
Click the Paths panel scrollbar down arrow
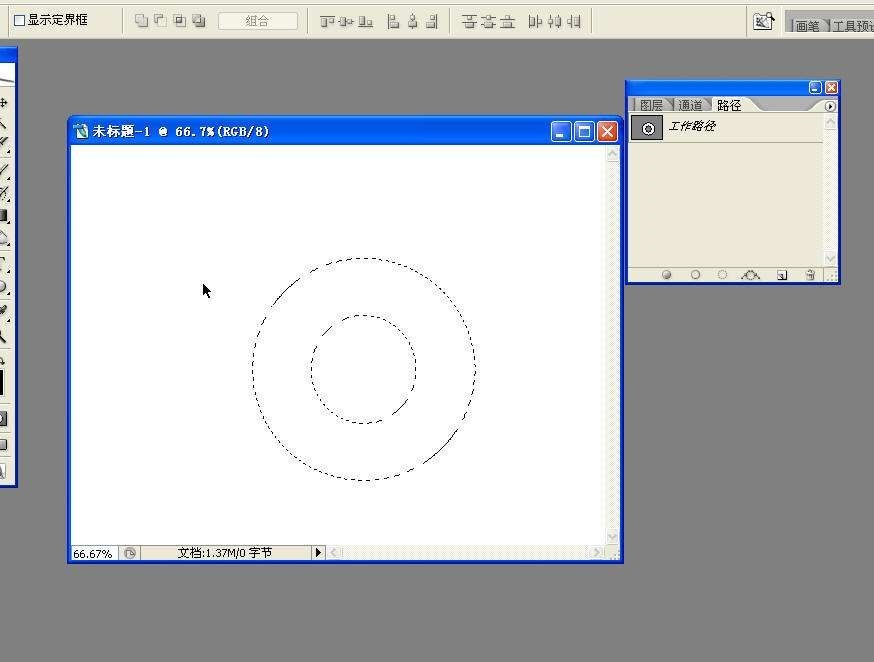pyautogui.click(x=831, y=256)
